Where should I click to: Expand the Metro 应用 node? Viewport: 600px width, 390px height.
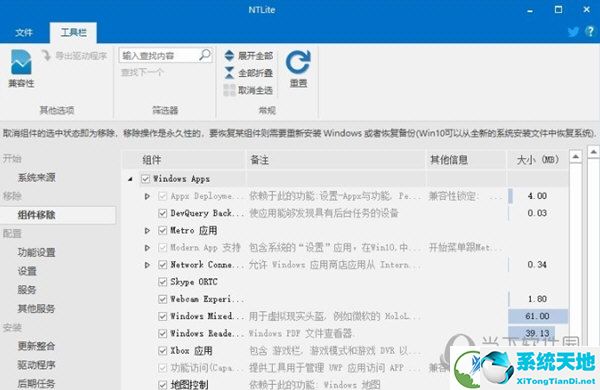[x=147, y=230]
